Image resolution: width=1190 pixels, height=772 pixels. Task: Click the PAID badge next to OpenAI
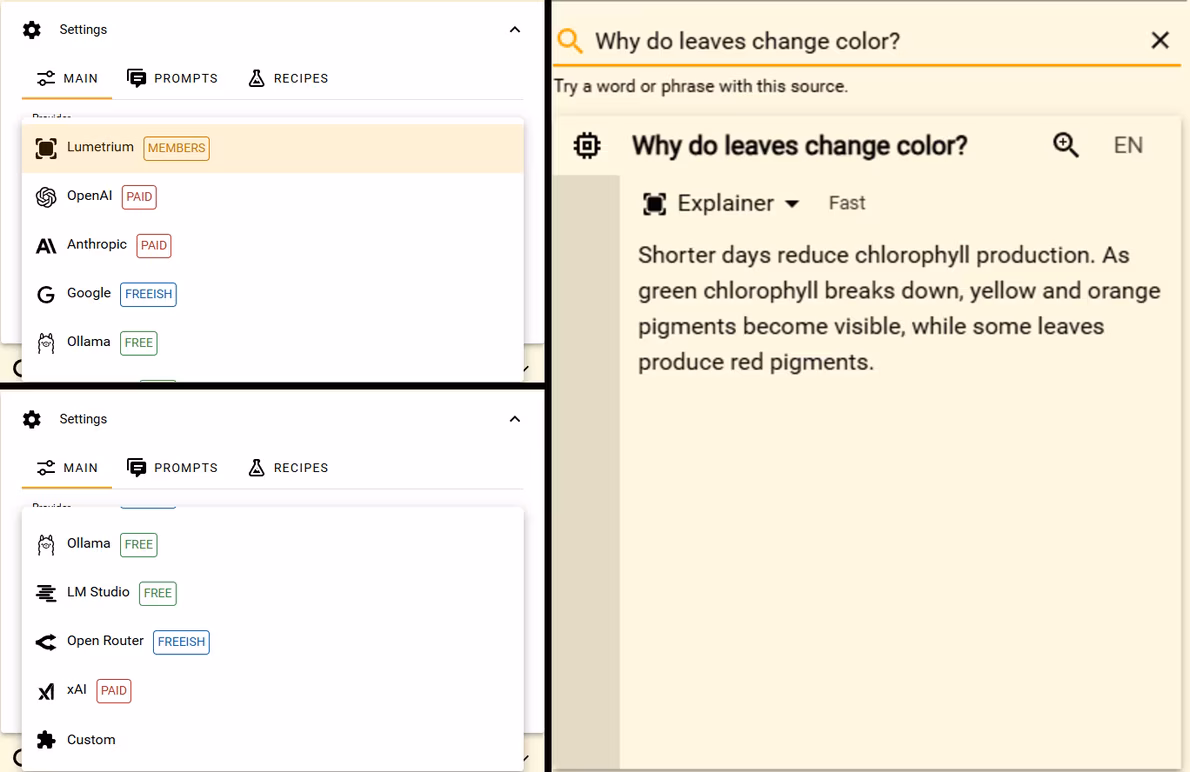tap(139, 197)
